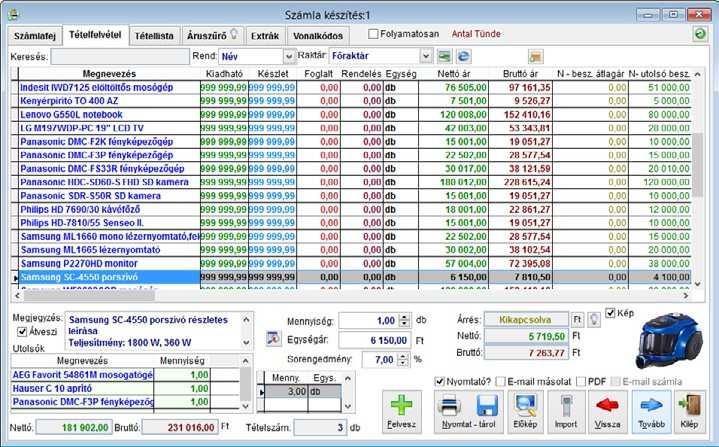Click the Előkép preview button
Image resolution: width=719 pixels, height=447 pixels.
pos(525,412)
